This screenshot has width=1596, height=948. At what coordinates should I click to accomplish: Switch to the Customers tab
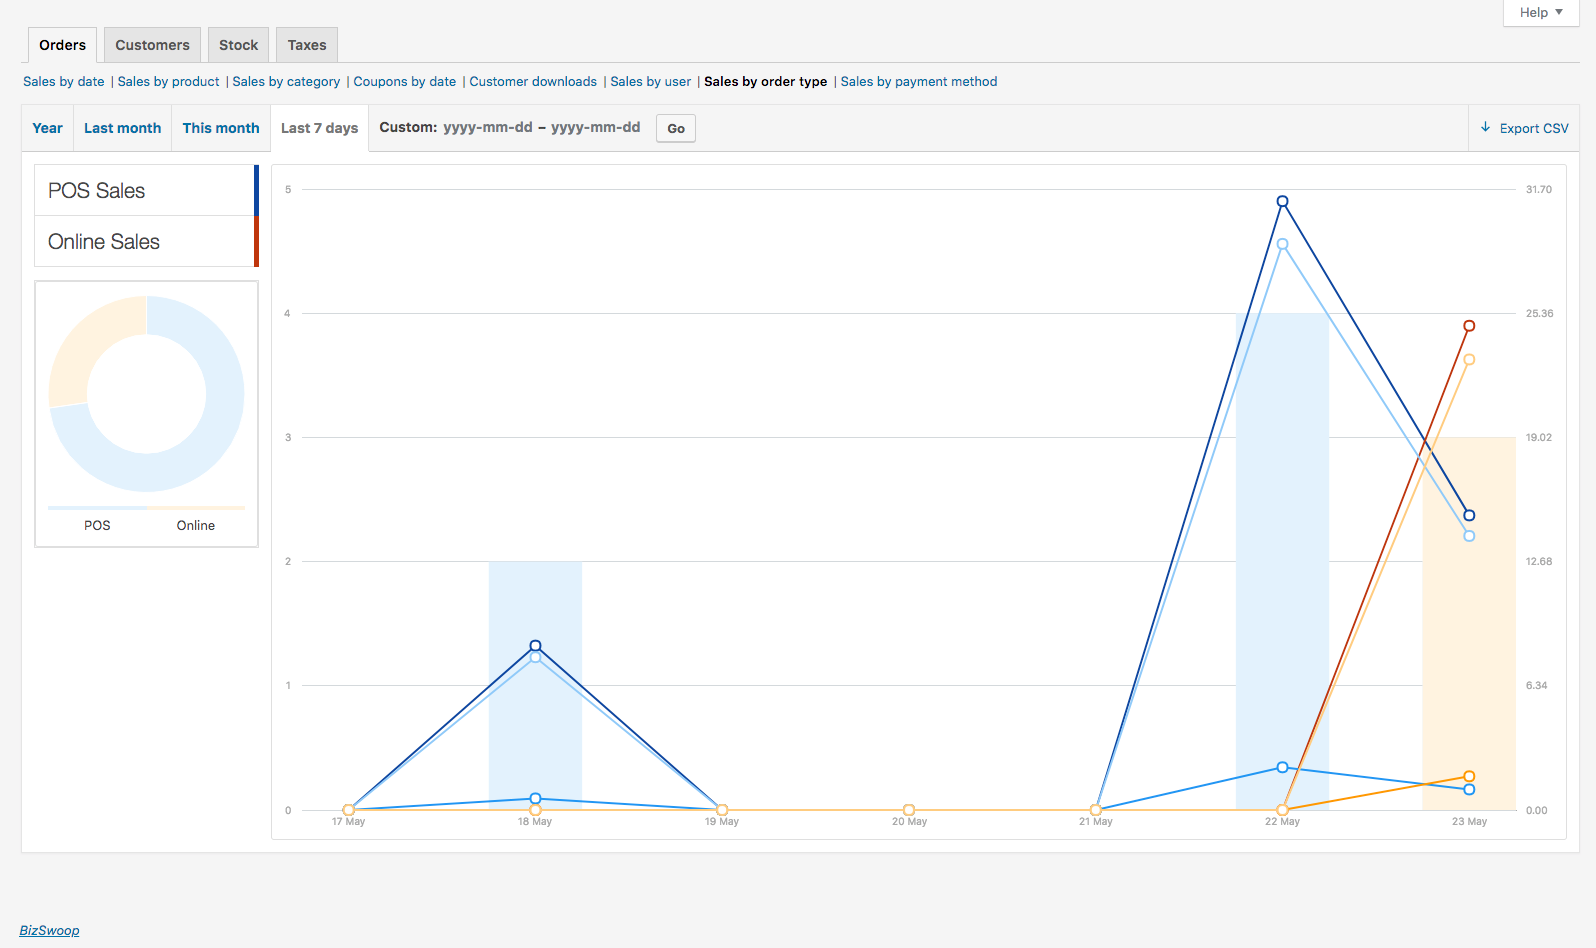click(x=152, y=45)
